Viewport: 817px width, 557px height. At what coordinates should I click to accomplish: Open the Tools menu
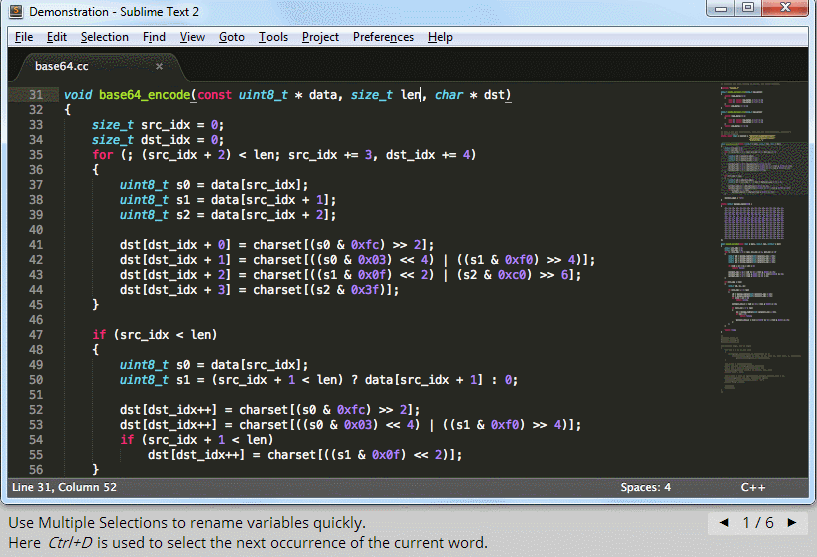tap(274, 37)
